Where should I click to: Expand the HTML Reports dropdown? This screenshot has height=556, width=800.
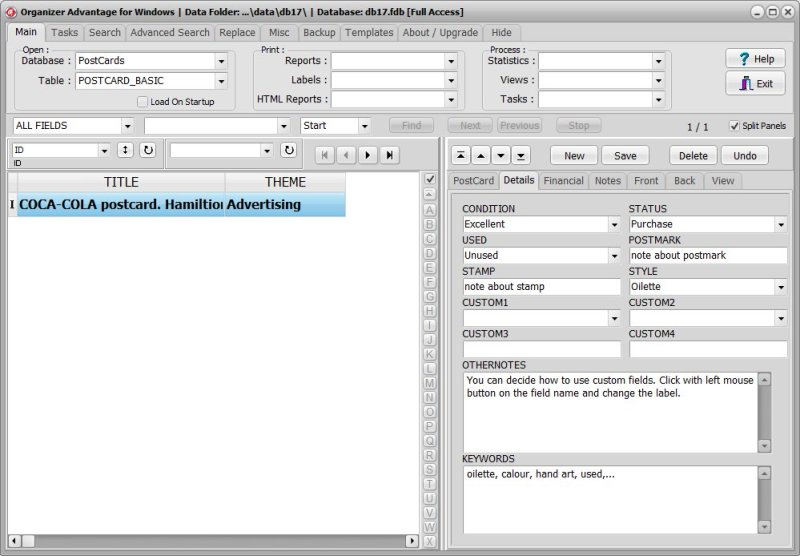click(x=451, y=99)
